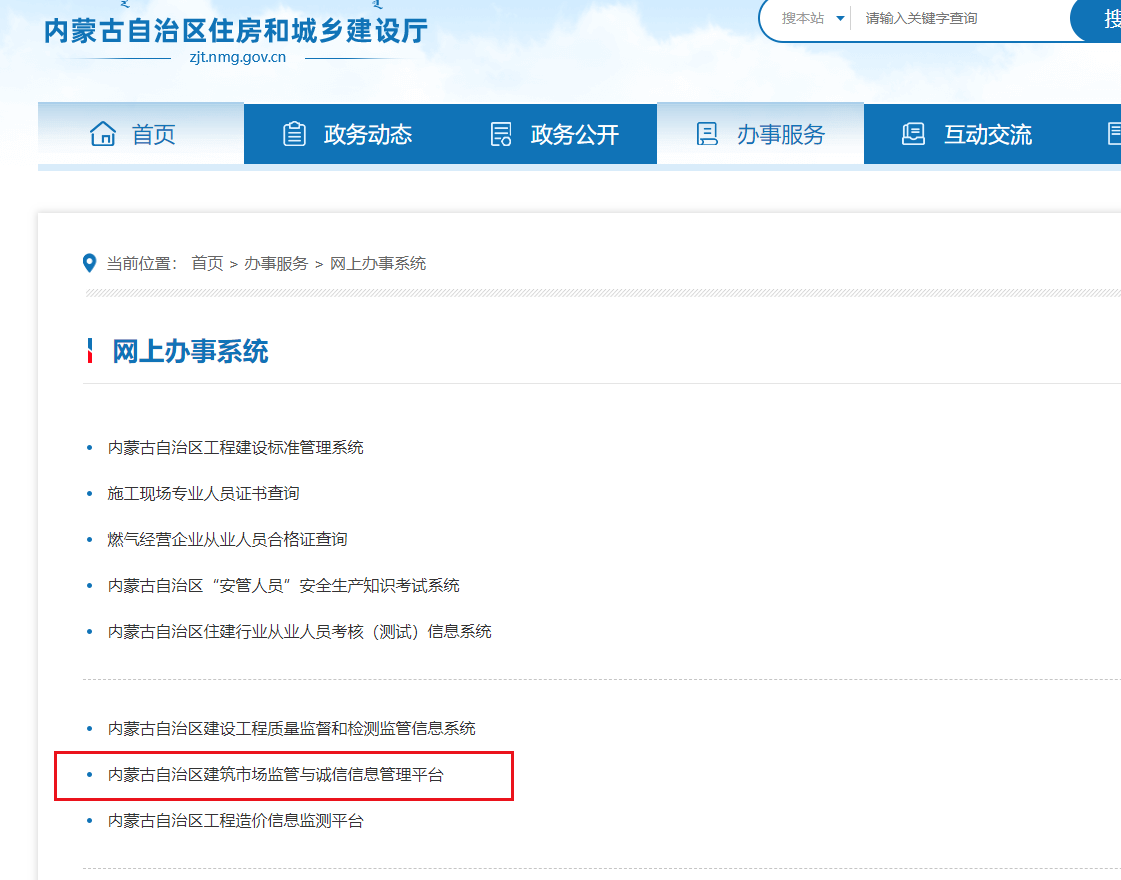Open 建筑市场监管与诚信信息管理平台 link
The image size is (1121, 880).
click(x=276, y=775)
